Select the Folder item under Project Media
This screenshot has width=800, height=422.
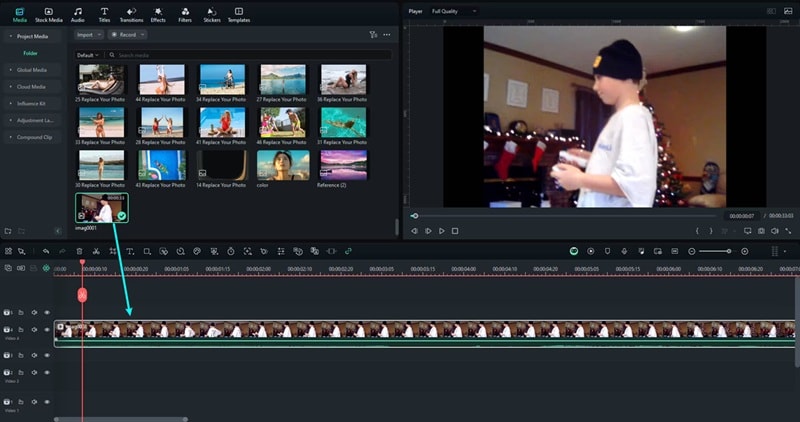tap(30, 53)
